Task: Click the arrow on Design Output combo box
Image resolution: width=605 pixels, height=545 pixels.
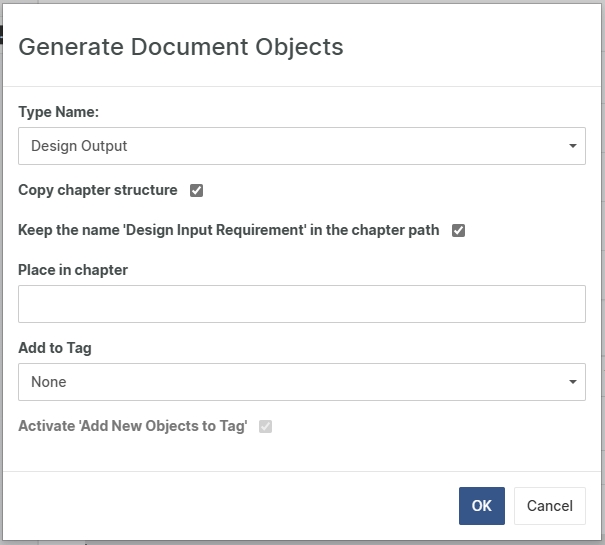Action: [572, 146]
